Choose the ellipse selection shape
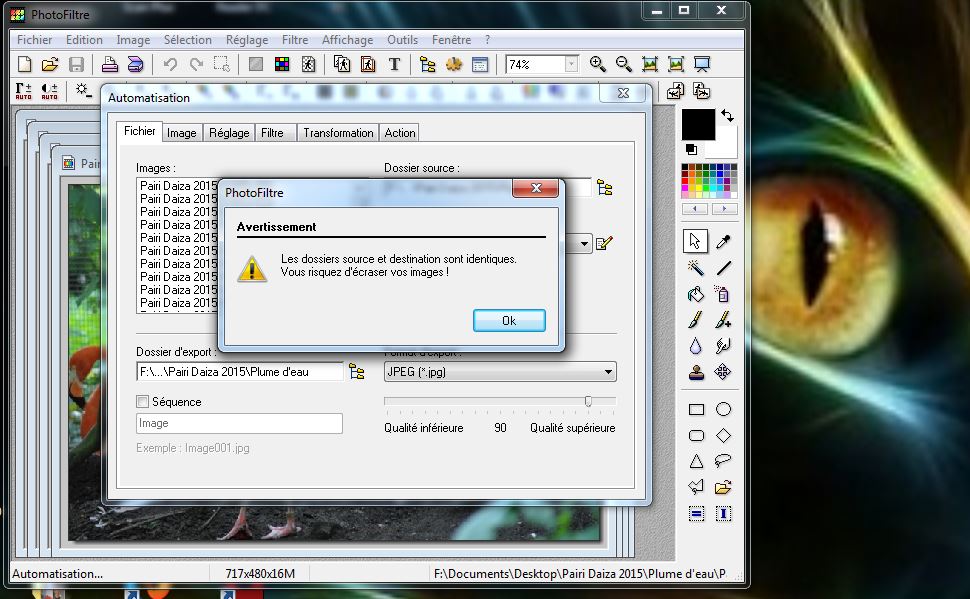 pyautogui.click(x=723, y=409)
